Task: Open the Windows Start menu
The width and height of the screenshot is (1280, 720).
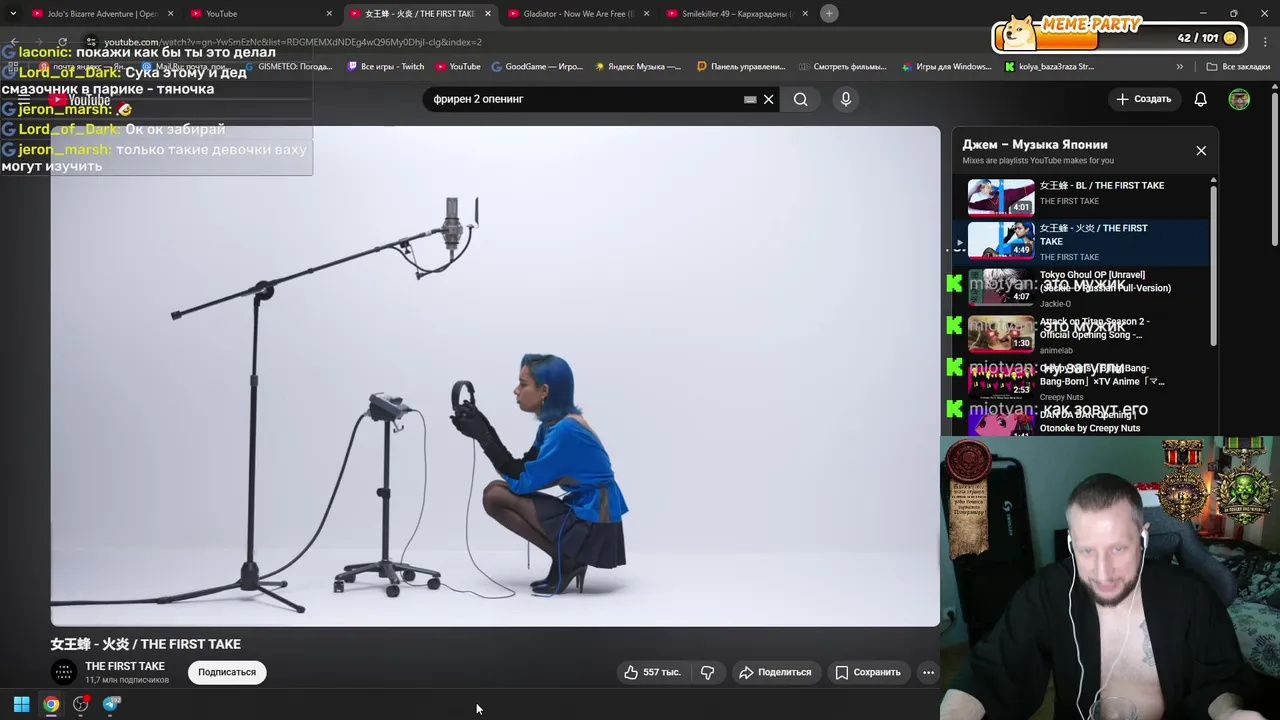Action: tap(21, 704)
